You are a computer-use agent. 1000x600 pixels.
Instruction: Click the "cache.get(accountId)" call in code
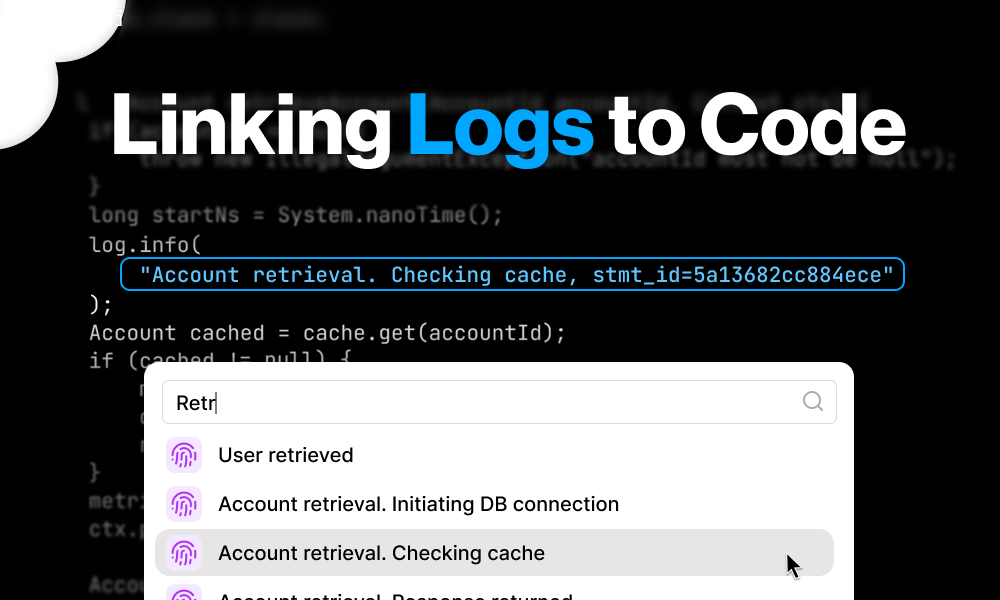432,332
